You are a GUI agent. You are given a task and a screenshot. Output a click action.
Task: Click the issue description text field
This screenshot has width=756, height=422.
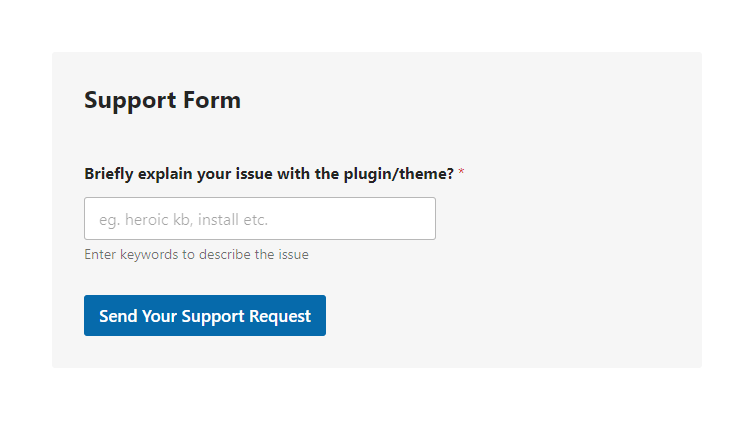(260, 218)
